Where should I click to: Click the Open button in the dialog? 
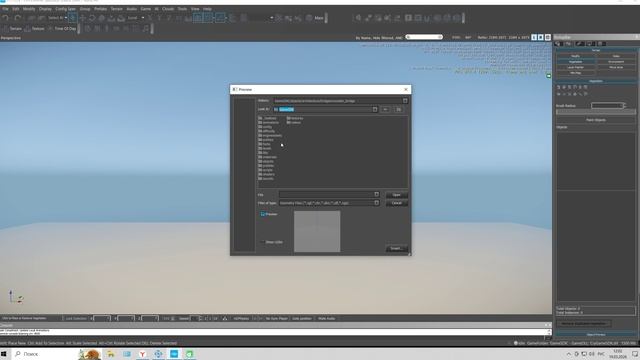(396, 195)
